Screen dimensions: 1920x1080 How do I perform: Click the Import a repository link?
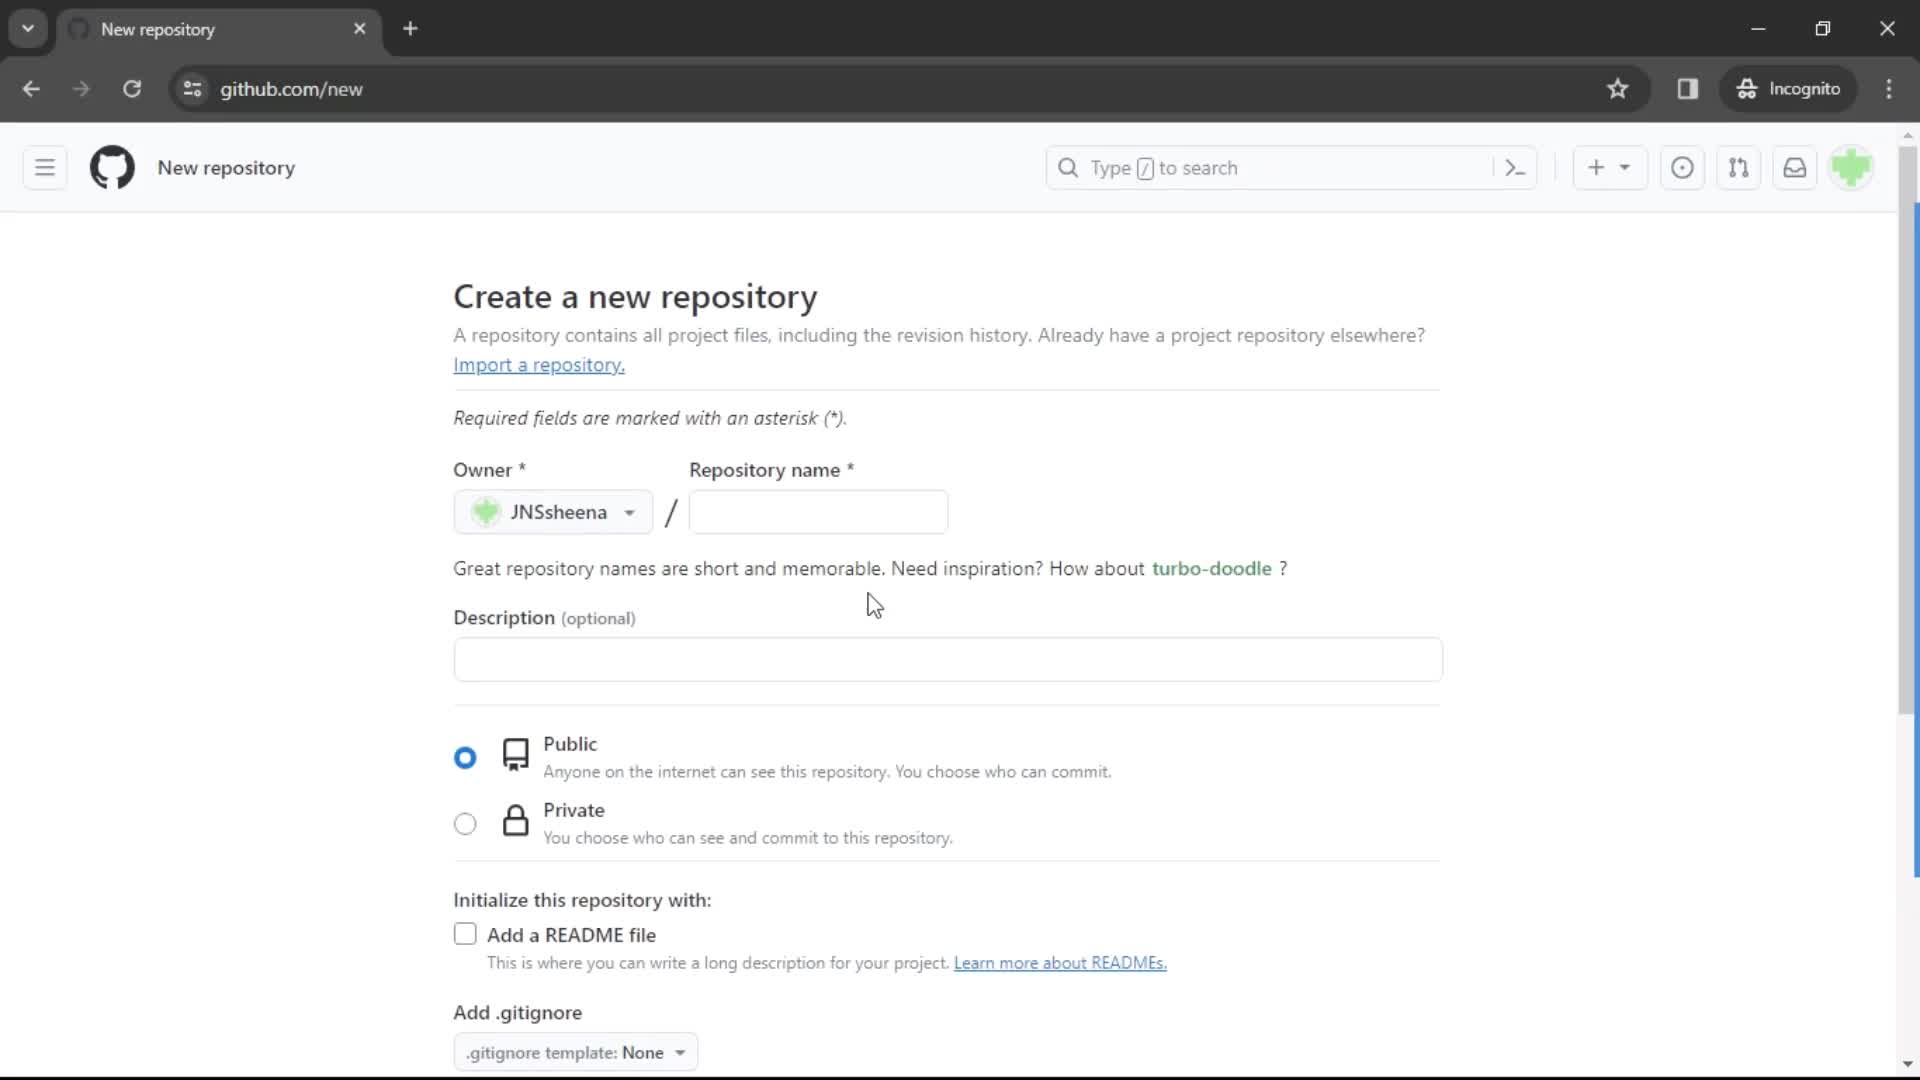[538, 364]
